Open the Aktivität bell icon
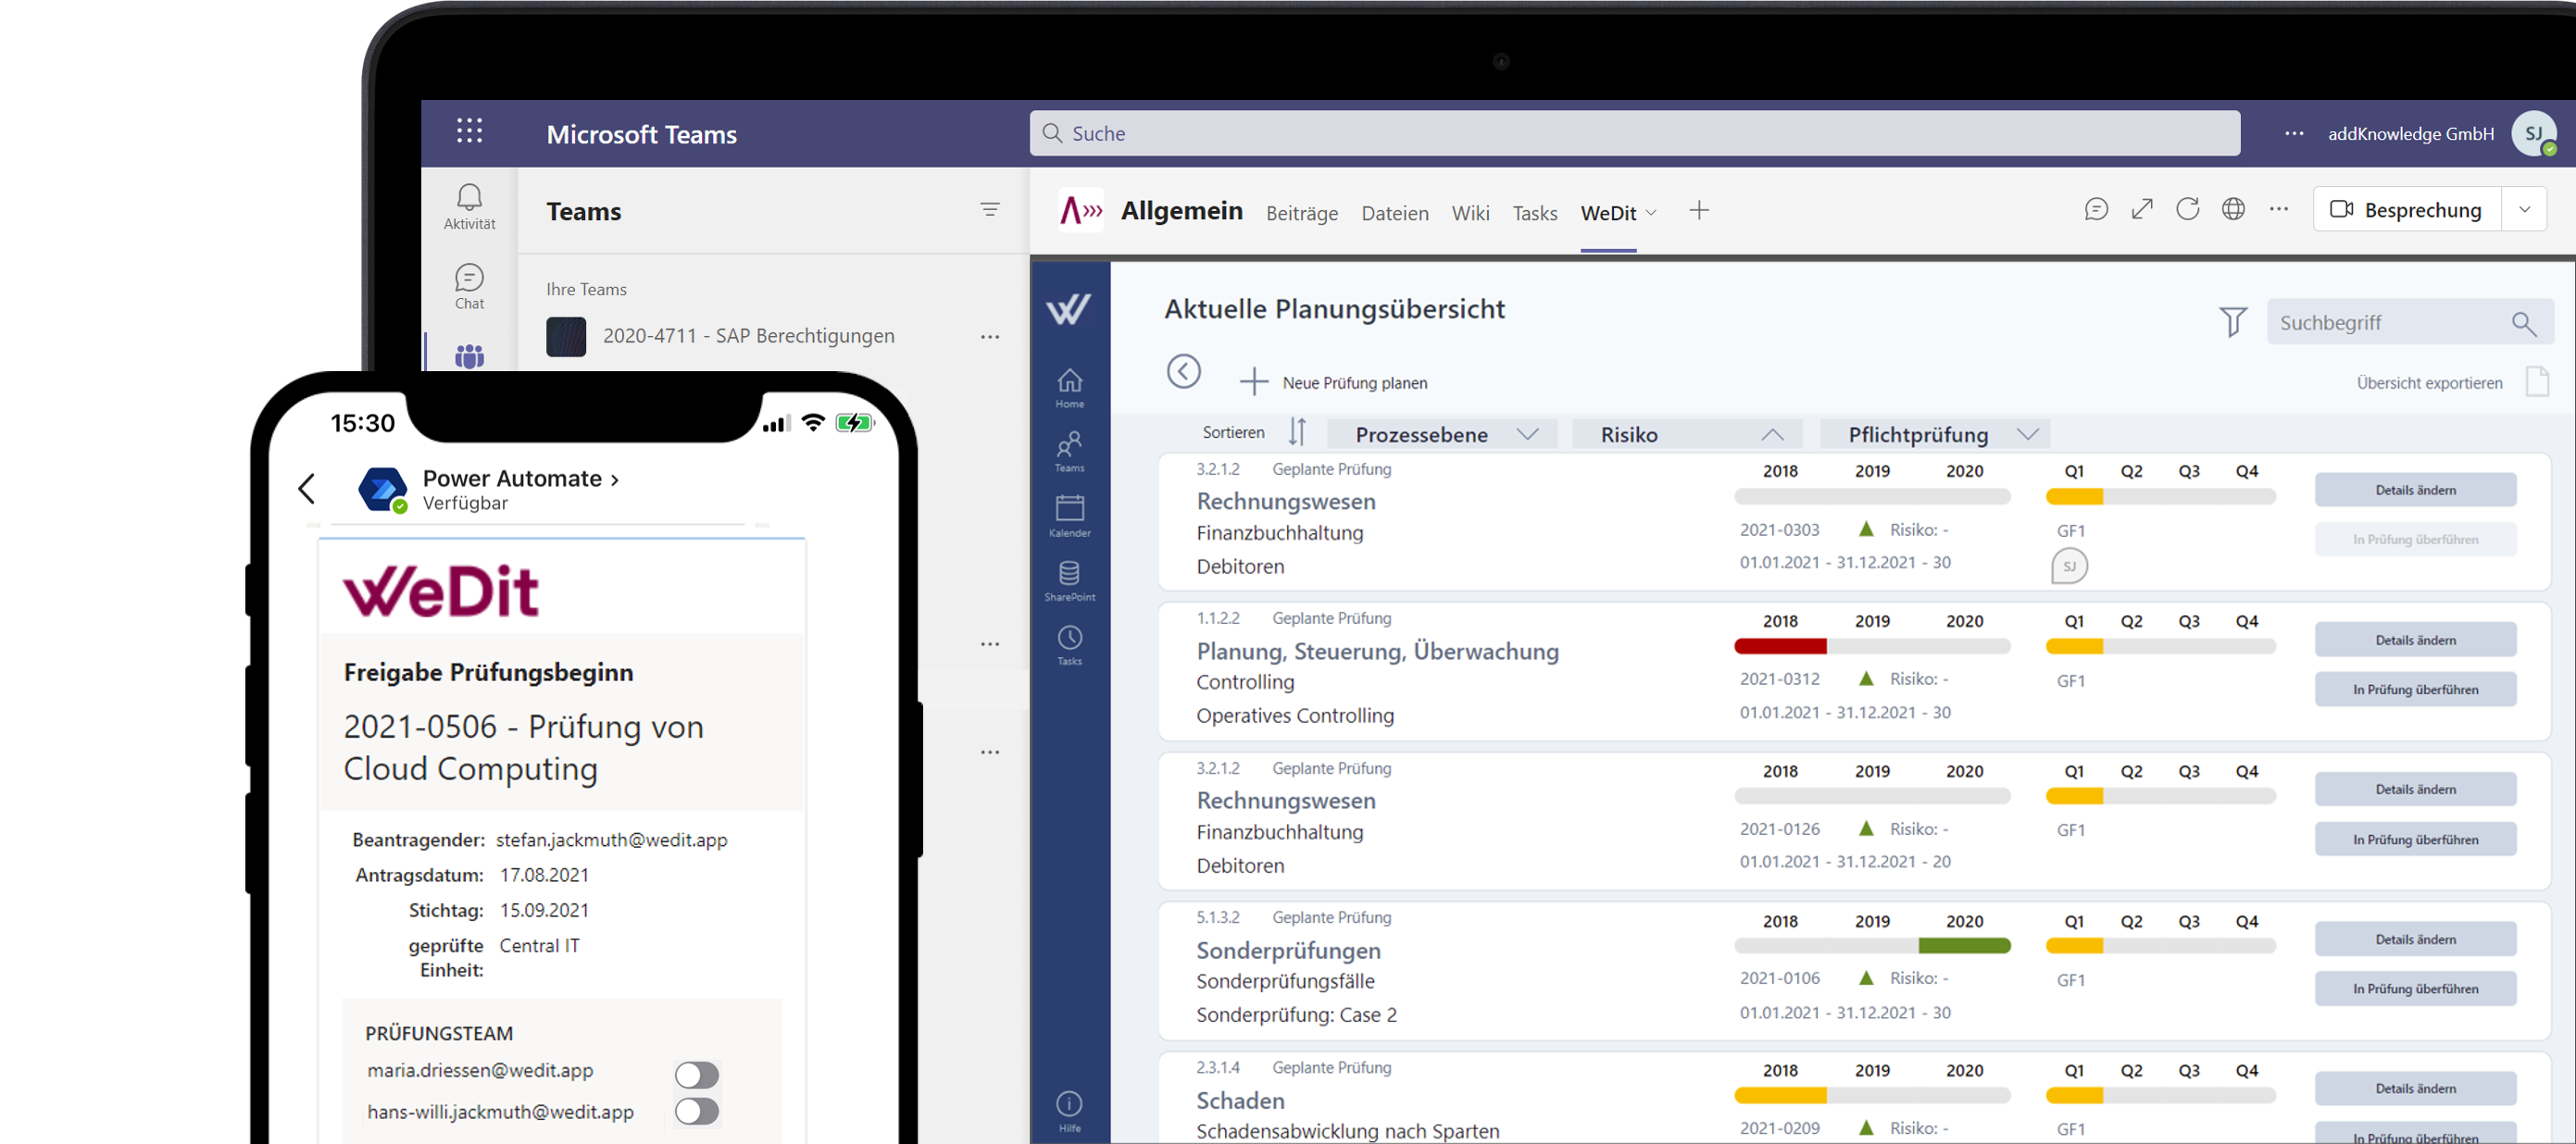 coord(469,197)
